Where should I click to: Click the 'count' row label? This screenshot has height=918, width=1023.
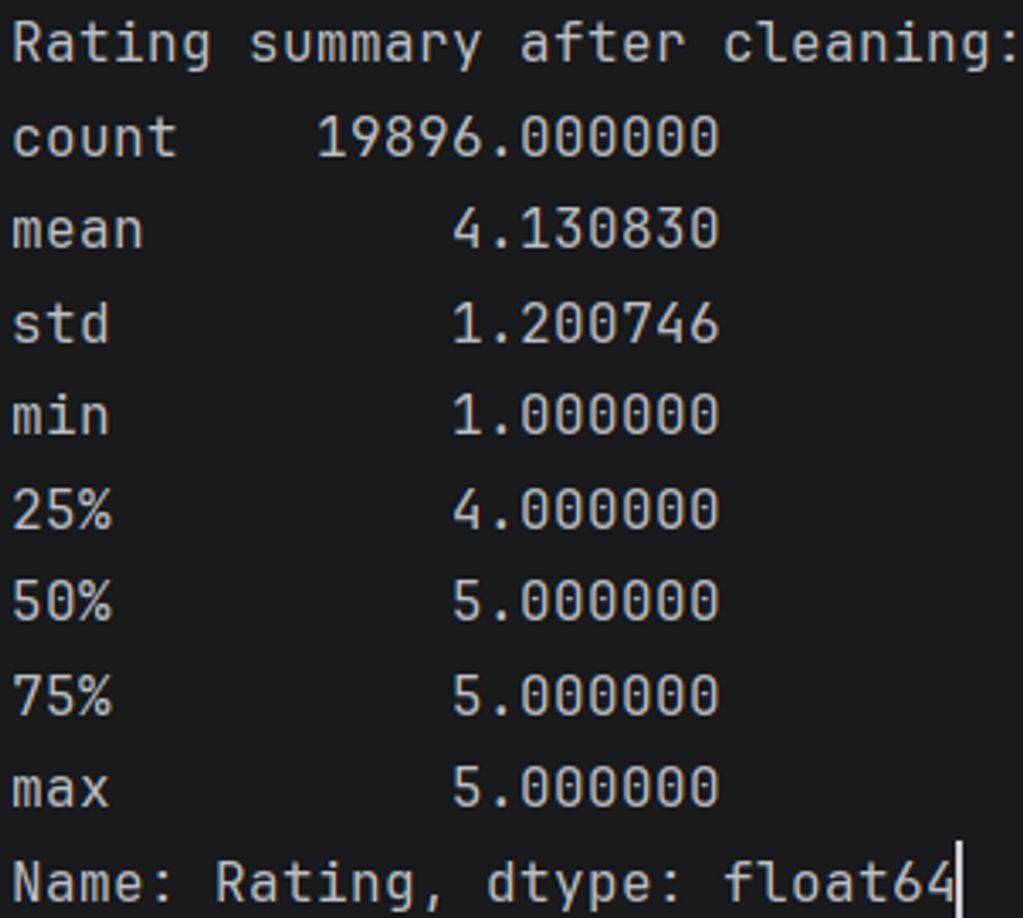[x=94, y=137]
